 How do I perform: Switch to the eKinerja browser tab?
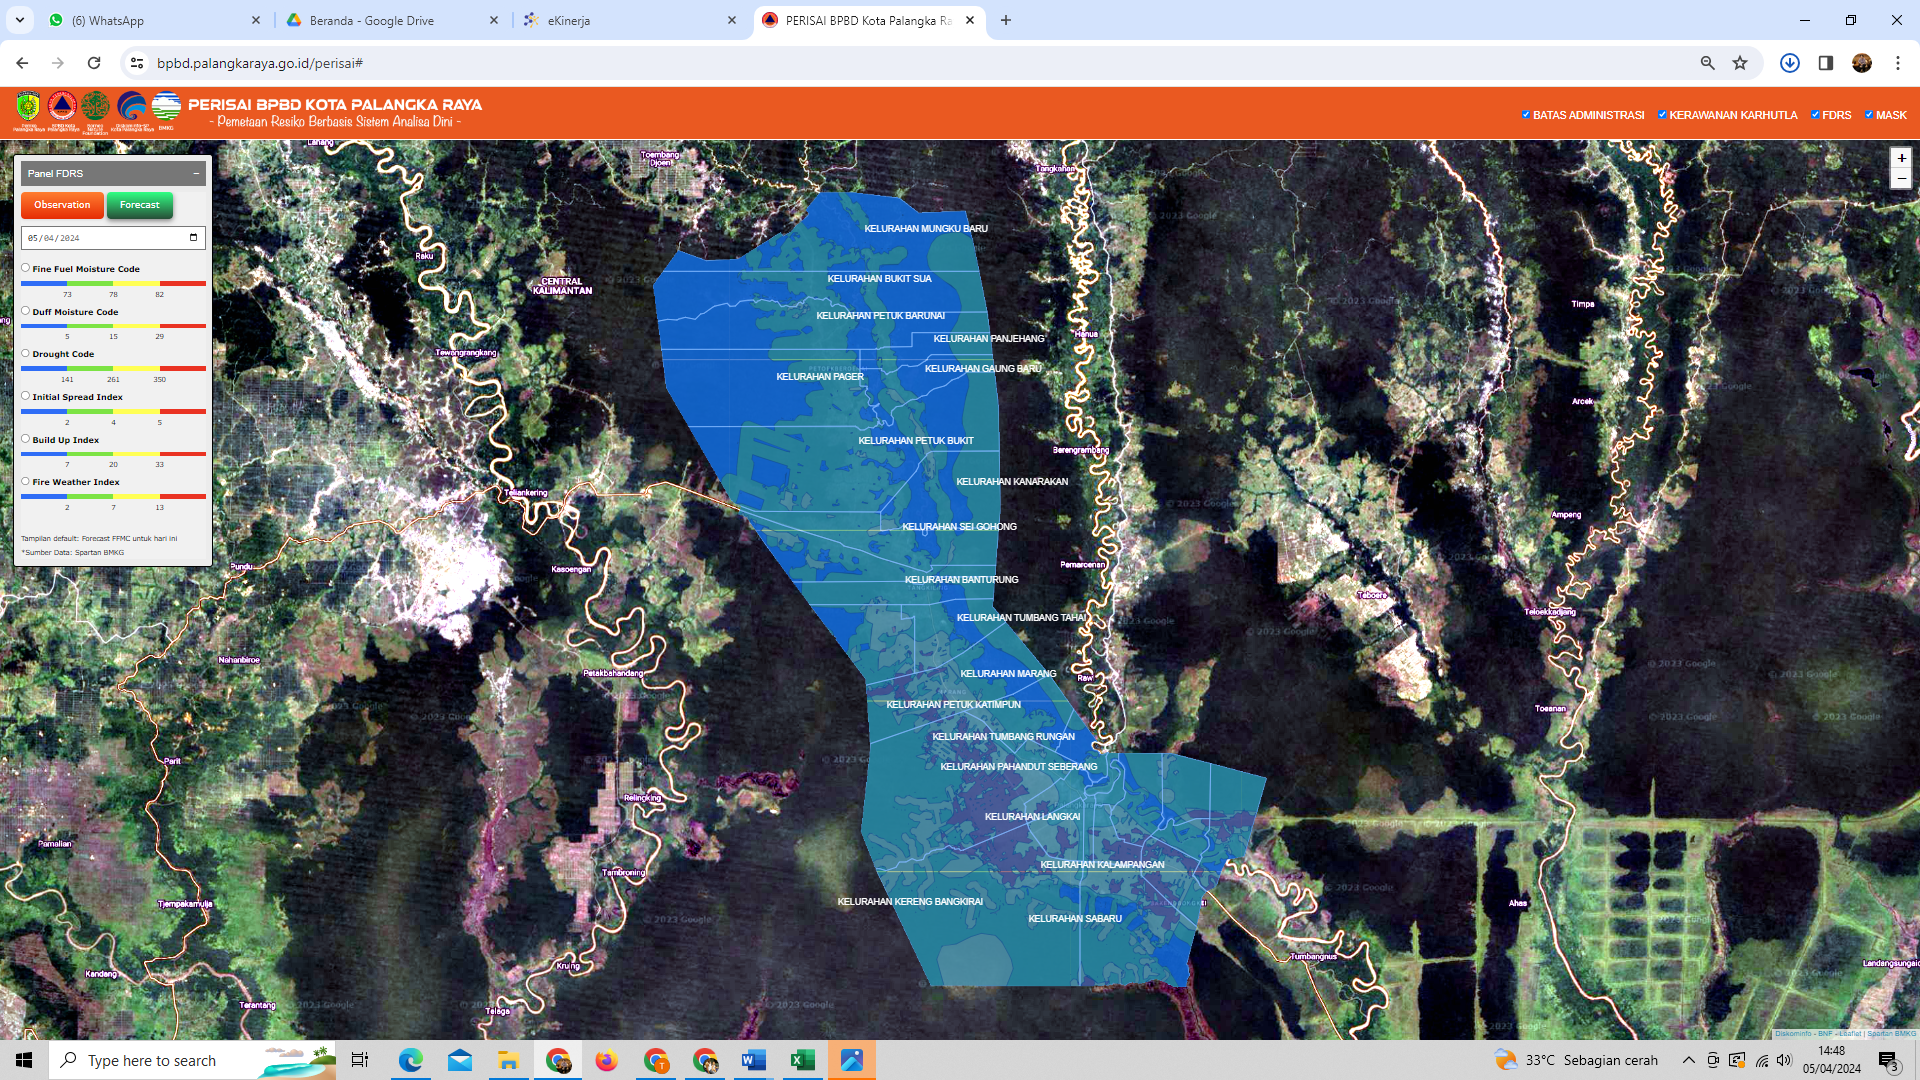628,20
